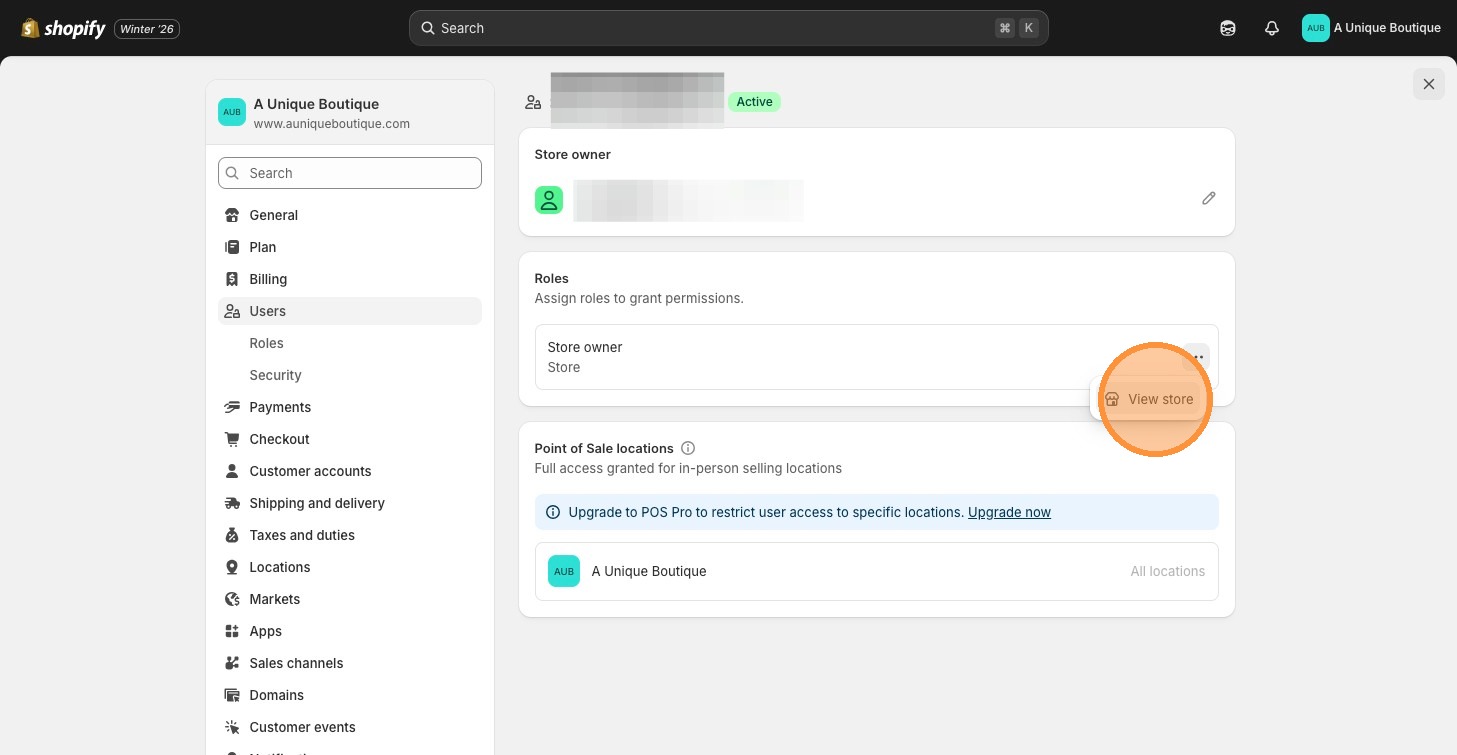Open Sales channels settings
This screenshot has height=755, width=1457.
[x=350, y=663]
